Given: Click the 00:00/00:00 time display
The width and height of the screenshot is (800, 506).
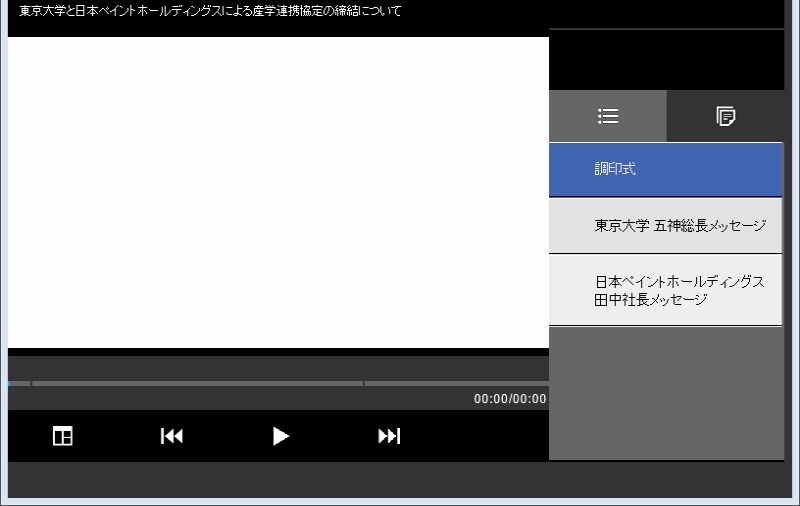Looking at the screenshot, I should [x=510, y=399].
